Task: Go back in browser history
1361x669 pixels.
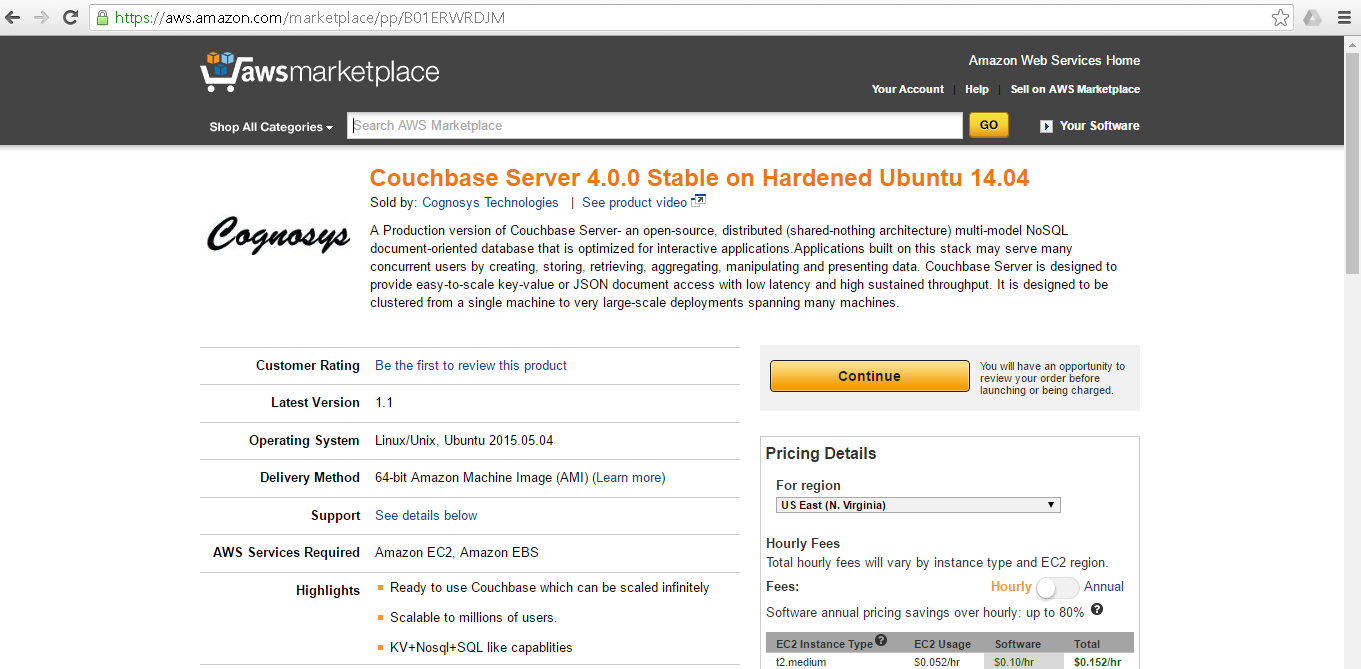Action: (15, 16)
